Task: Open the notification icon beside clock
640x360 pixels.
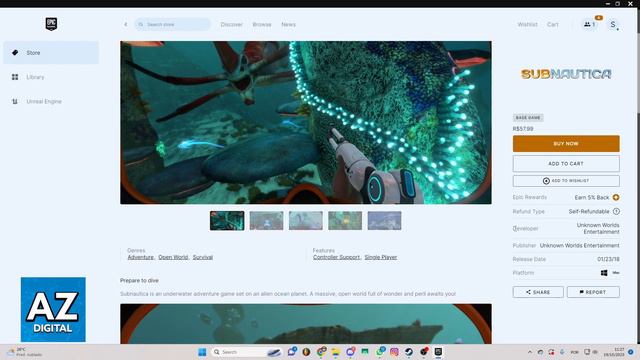Action: (631, 352)
